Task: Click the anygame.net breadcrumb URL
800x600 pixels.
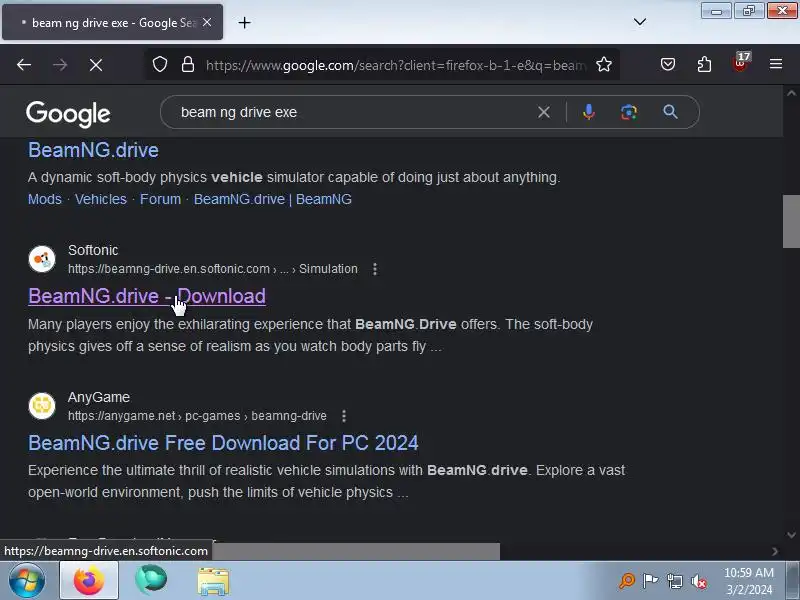Action: 197,416
